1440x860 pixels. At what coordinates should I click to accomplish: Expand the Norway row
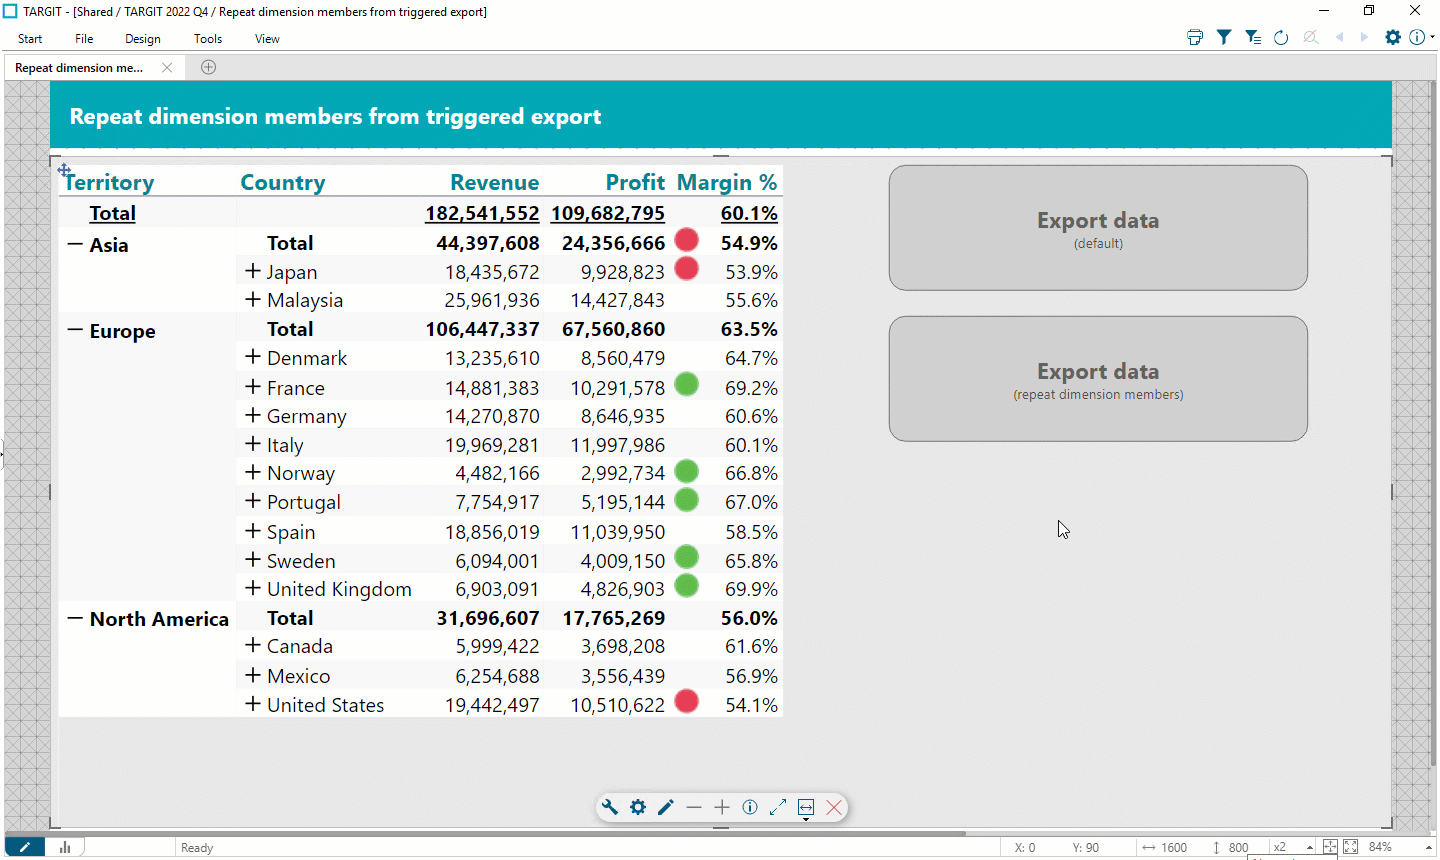pyautogui.click(x=253, y=472)
